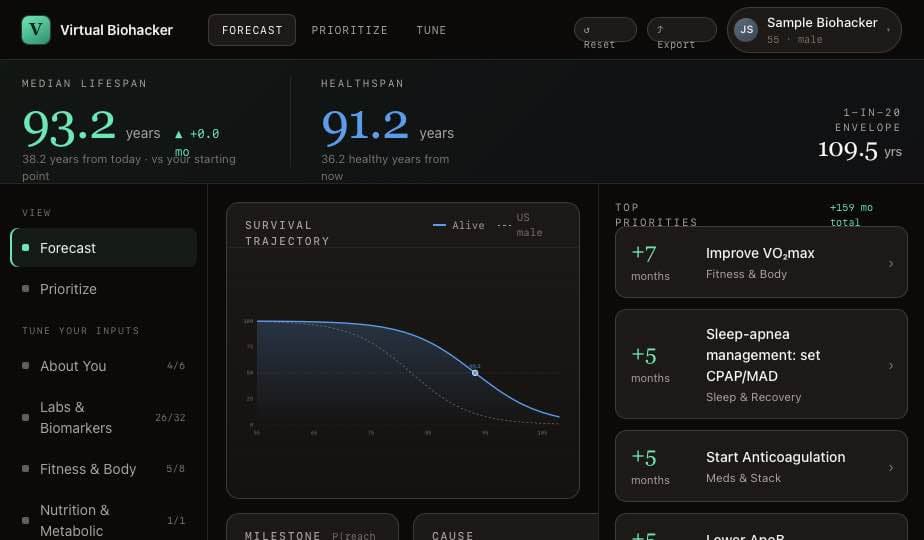Image resolution: width=924 pixels, height=540 pixels.
Task: Click the 91.2 healthspan value
Action: 365,126
